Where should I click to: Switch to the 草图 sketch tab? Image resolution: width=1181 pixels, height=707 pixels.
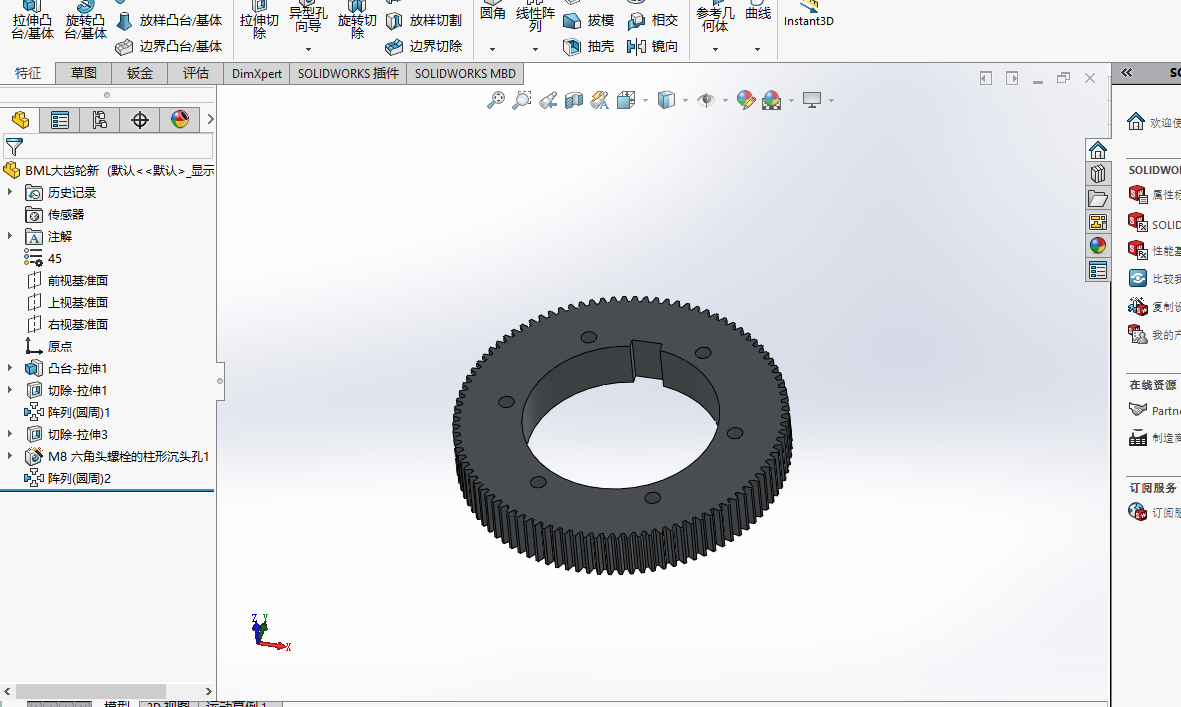click(84, 73)
